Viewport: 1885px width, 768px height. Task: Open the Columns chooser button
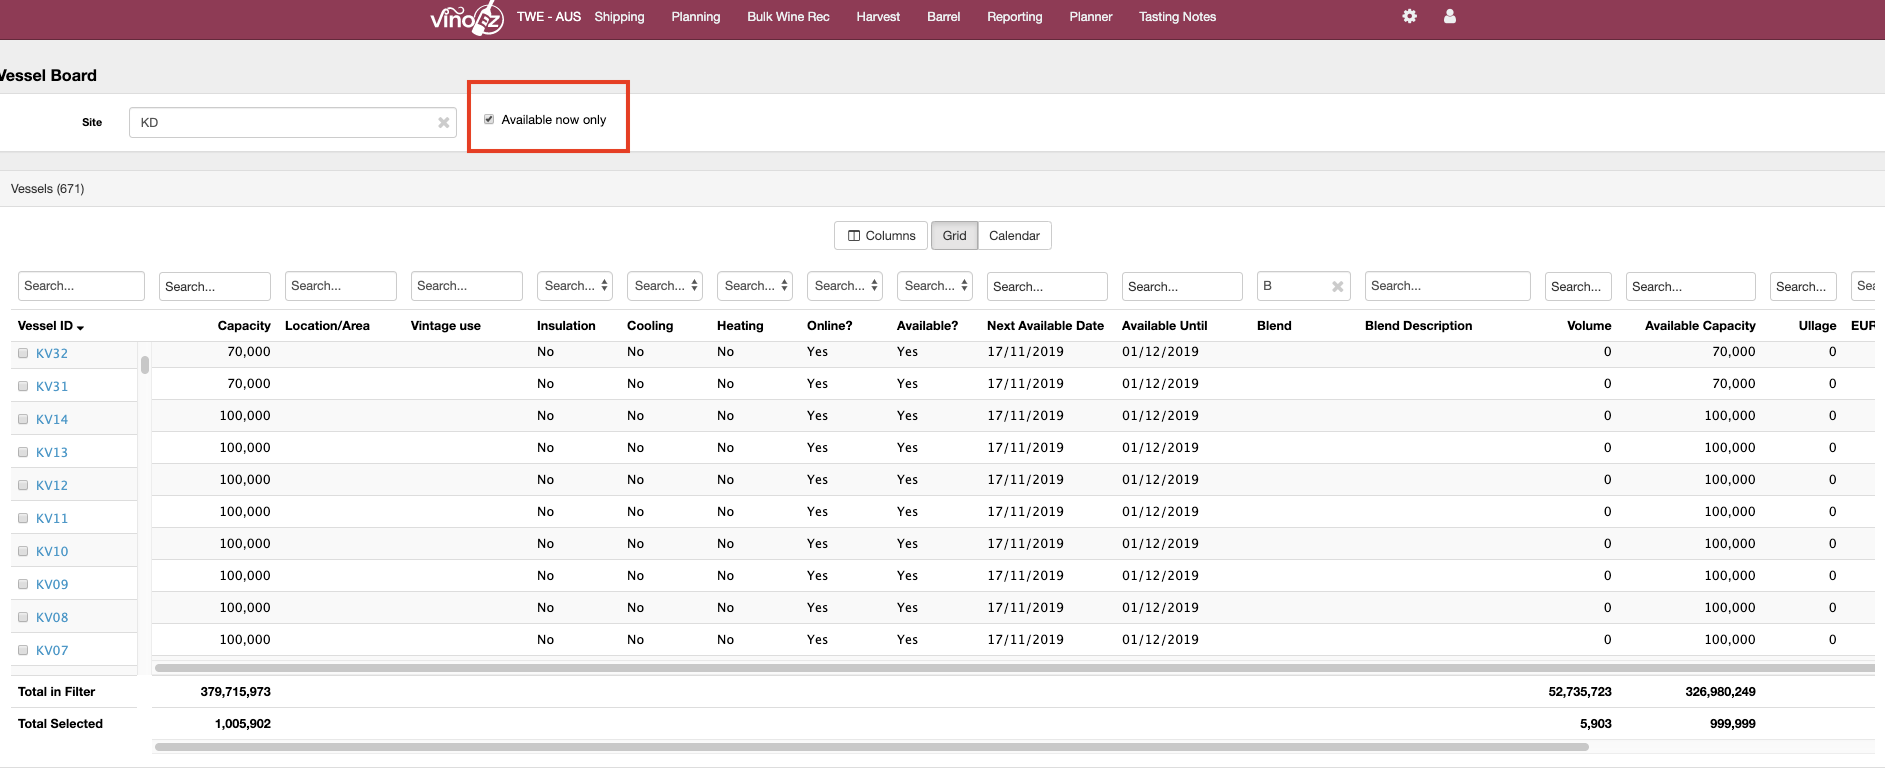(x=881, y=236)
